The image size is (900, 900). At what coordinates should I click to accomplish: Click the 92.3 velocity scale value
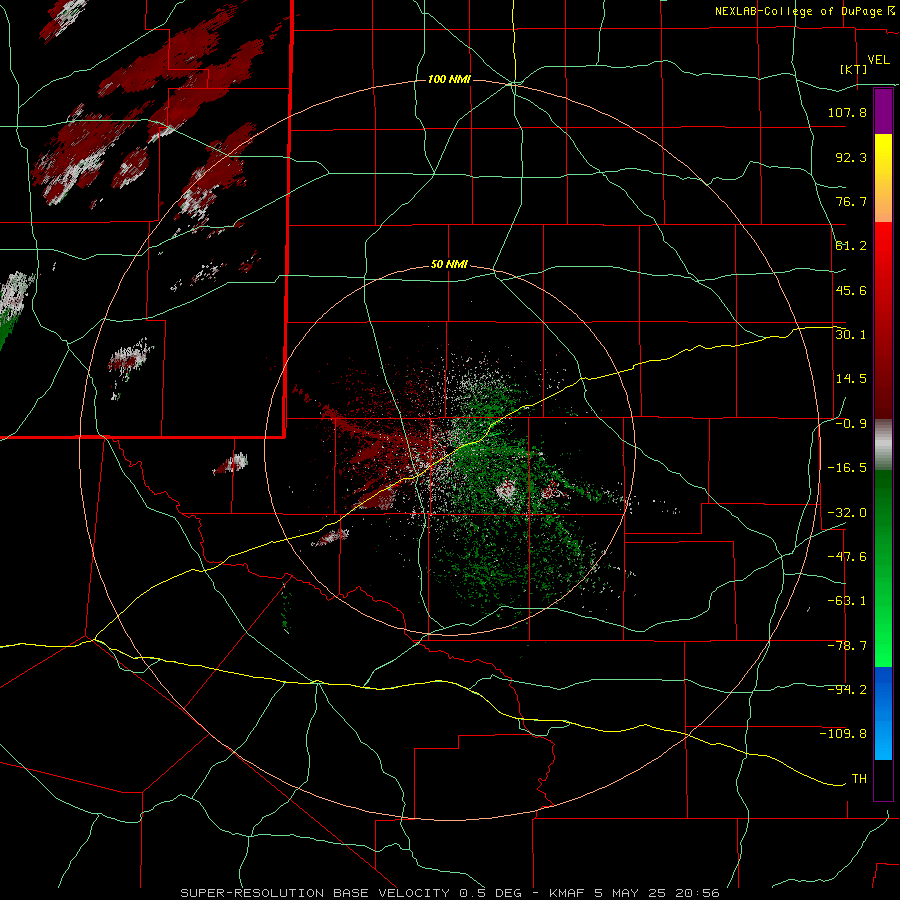coord(851,157)
